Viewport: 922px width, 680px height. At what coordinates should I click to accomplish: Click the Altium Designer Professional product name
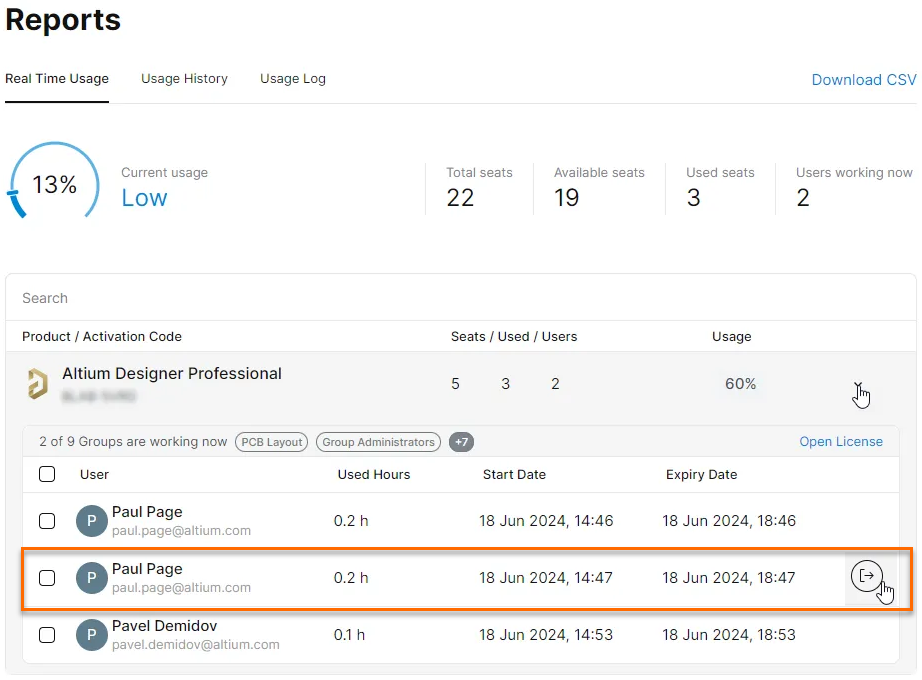point(172,374)
